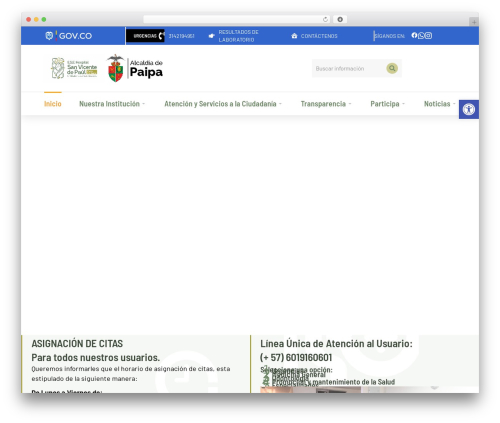This screenshot has height=423, width=500.
Task: Click the 'Para todos nuestros usuarios.' text
Action: point(96,357)
